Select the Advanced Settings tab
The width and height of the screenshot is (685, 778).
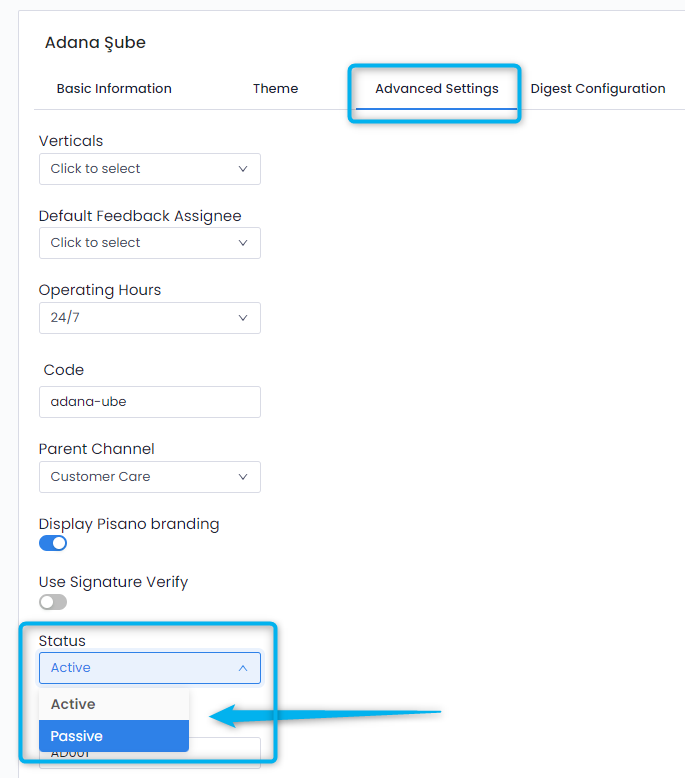click(436, 89)
